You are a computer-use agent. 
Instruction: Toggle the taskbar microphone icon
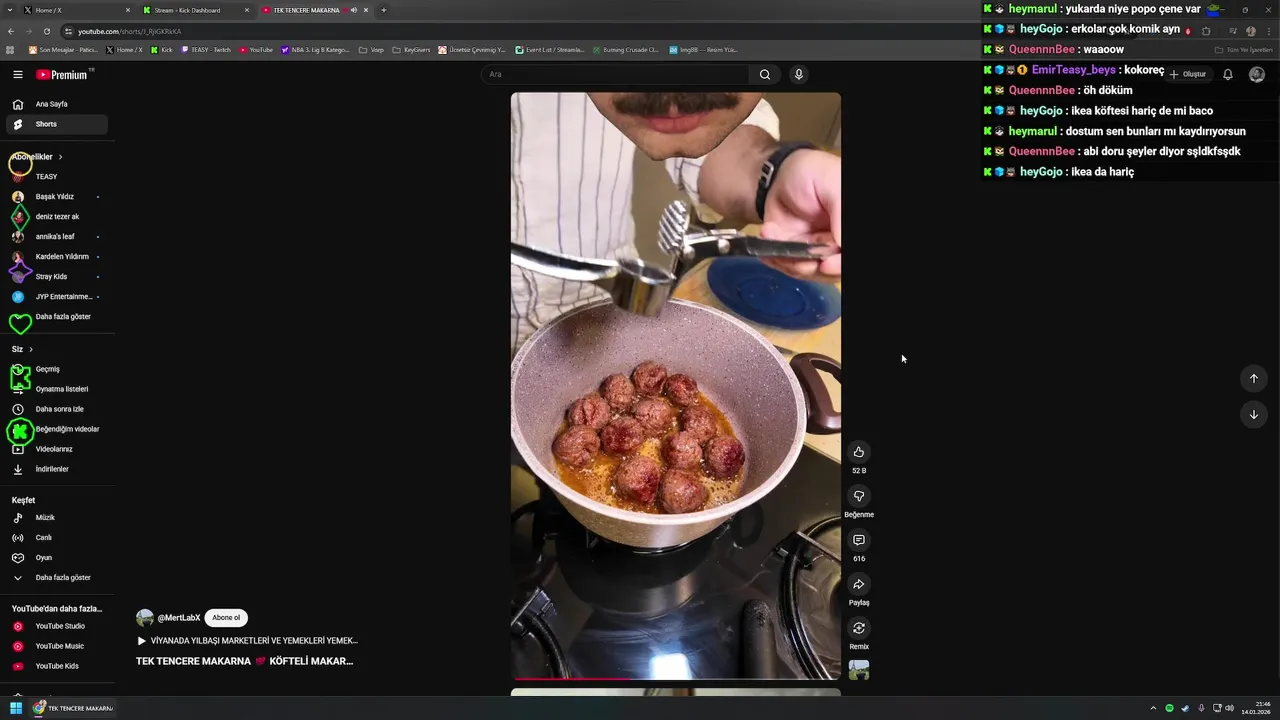click(x=1201, y=708)
